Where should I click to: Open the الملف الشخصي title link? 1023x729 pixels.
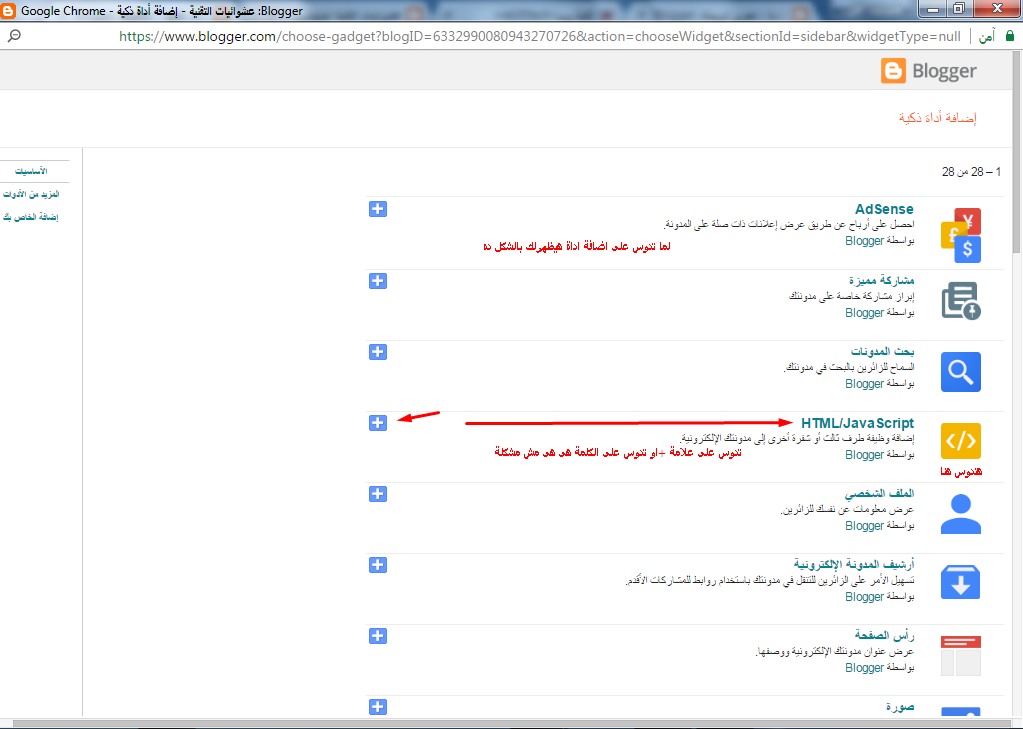(x=879, y=493)
